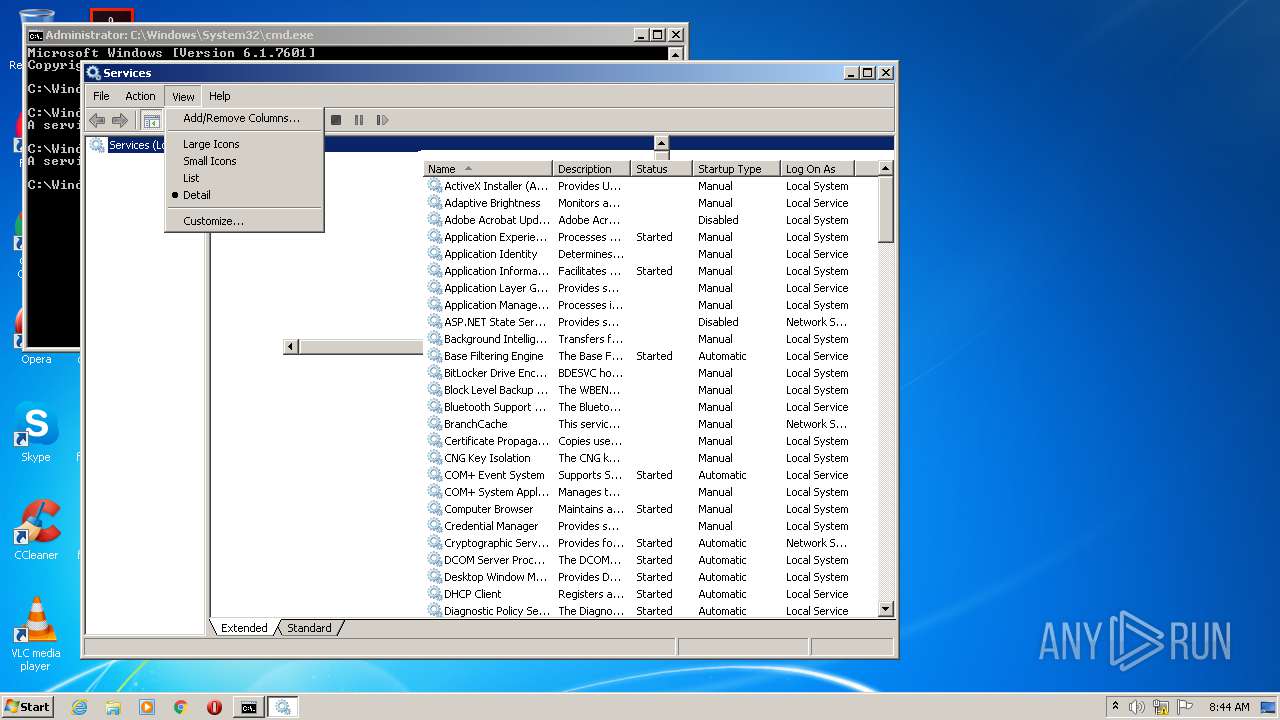Viewport: 1280px width, 720px height.
Task: Open CCleaner desktop shortcut
Action: click(36, 530)
